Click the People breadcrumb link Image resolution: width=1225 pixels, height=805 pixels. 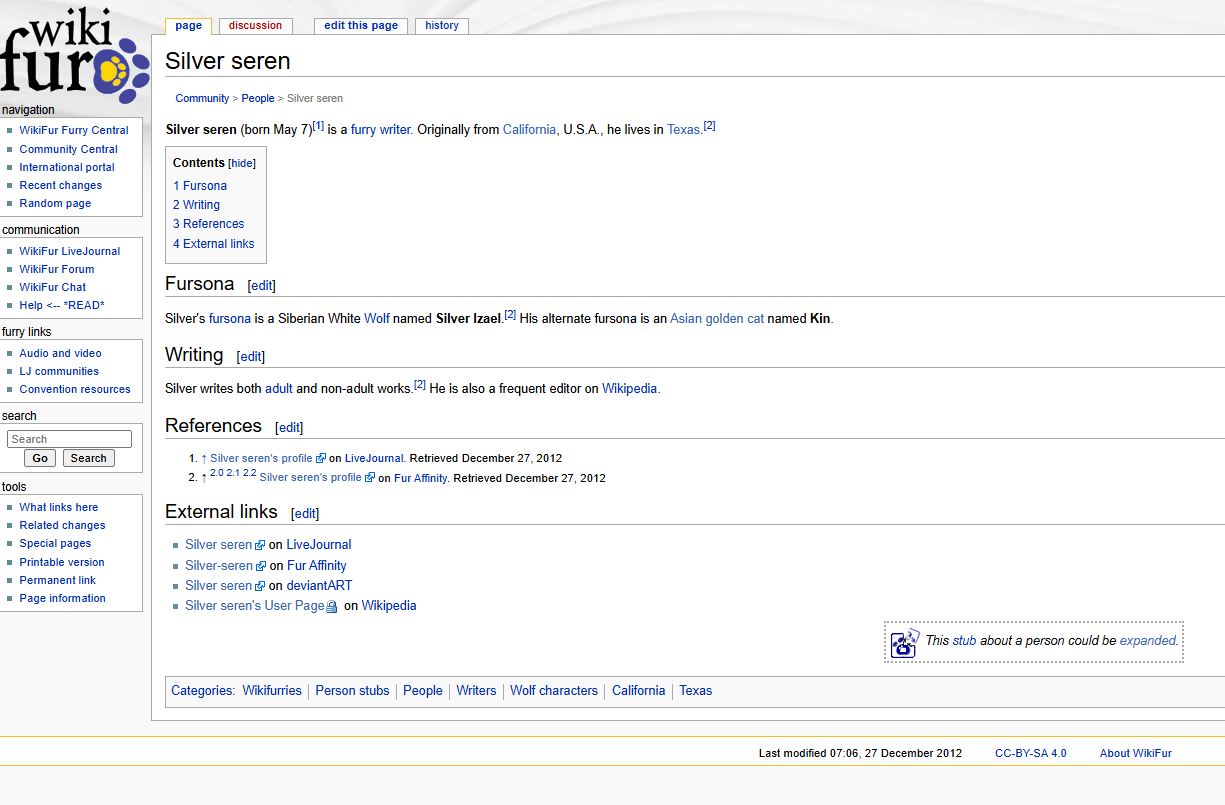(258, 98)
